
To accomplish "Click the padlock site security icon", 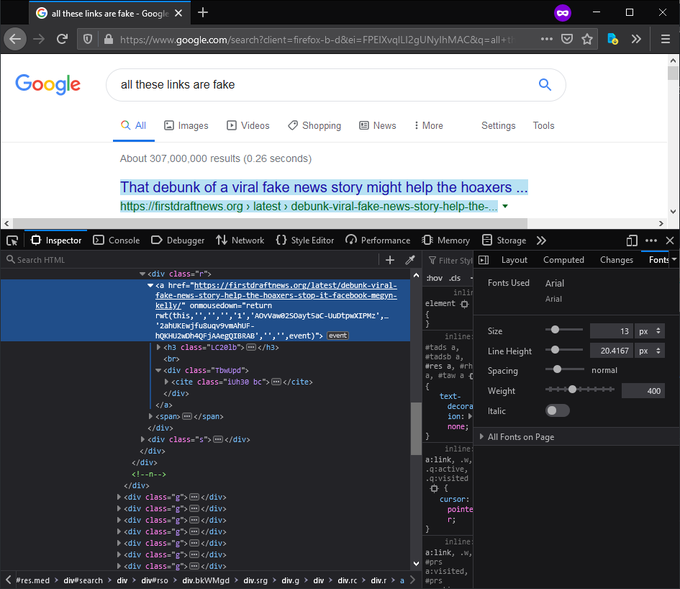I will tap(108, 39).
